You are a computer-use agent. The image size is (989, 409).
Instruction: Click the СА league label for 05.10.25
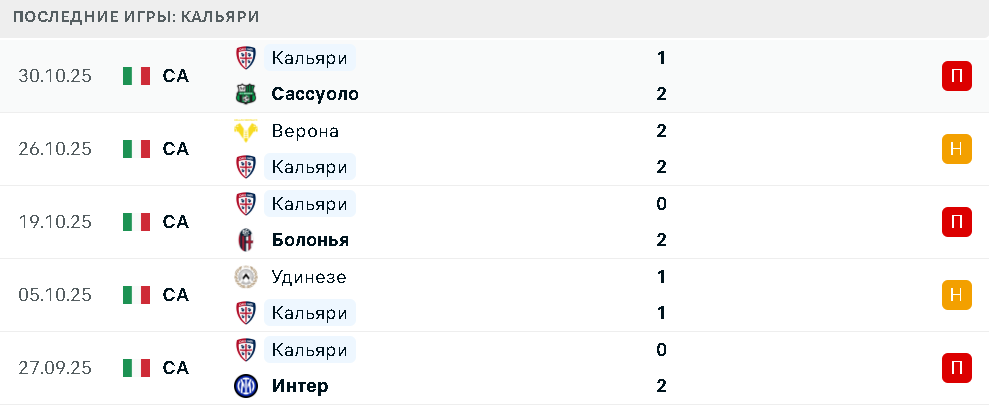tap(175, 295)
